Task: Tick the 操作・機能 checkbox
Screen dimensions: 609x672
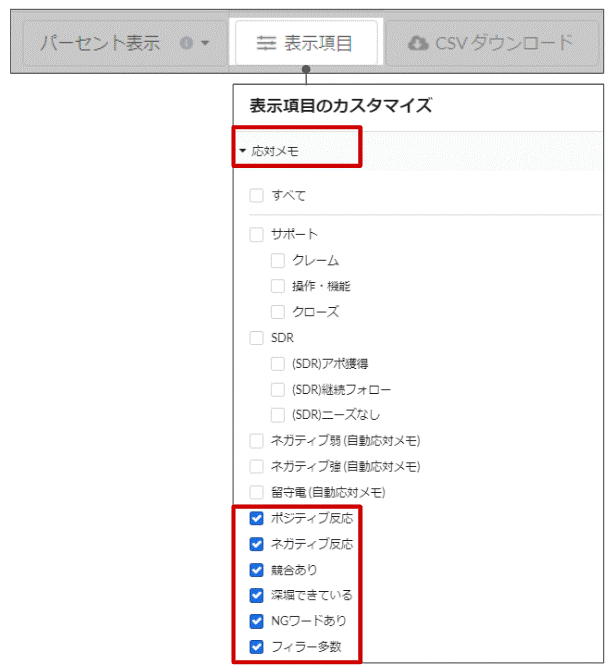Action: 278,286
